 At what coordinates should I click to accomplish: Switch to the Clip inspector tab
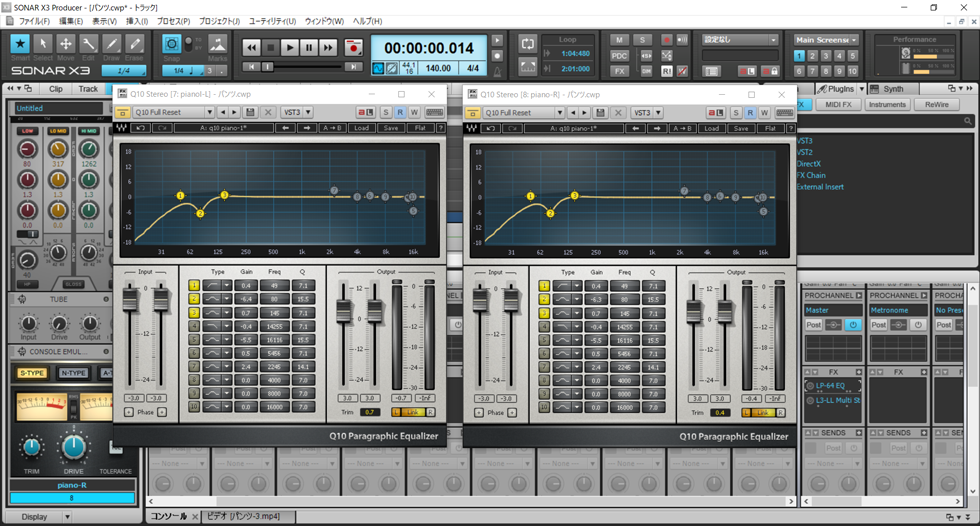point(56,89)
